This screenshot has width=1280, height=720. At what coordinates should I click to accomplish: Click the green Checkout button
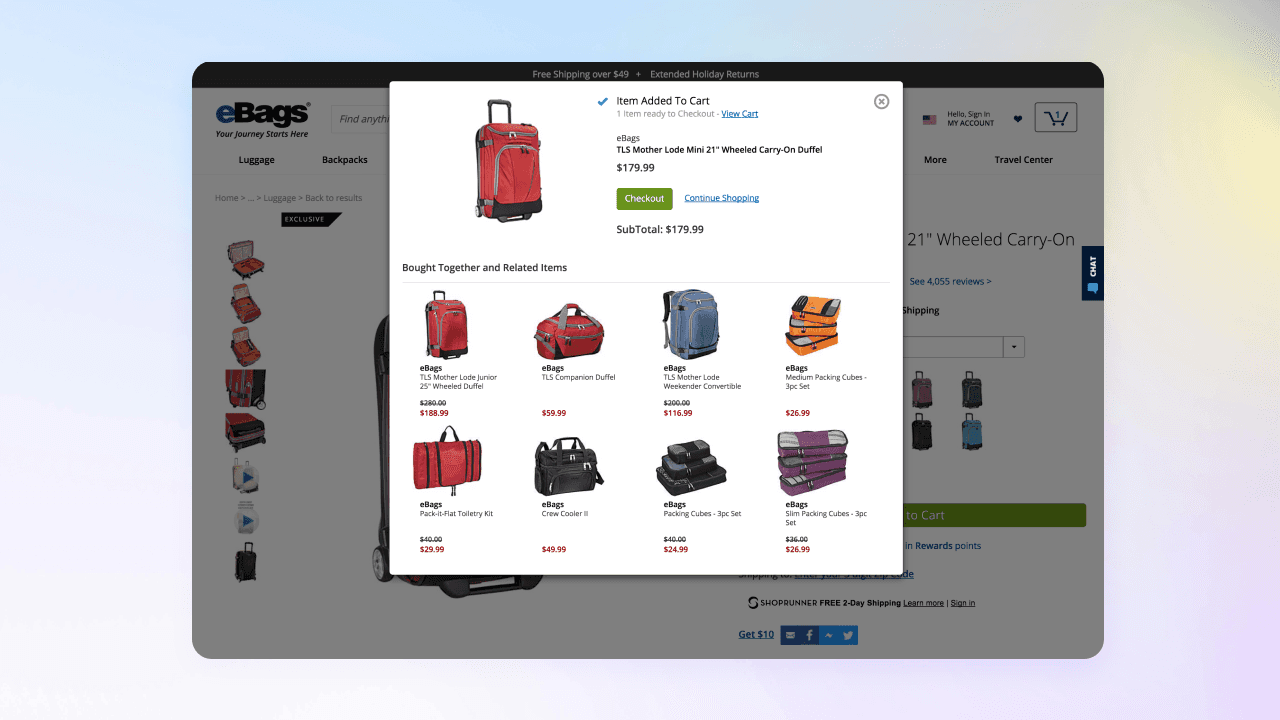click(x=644, y=198)
